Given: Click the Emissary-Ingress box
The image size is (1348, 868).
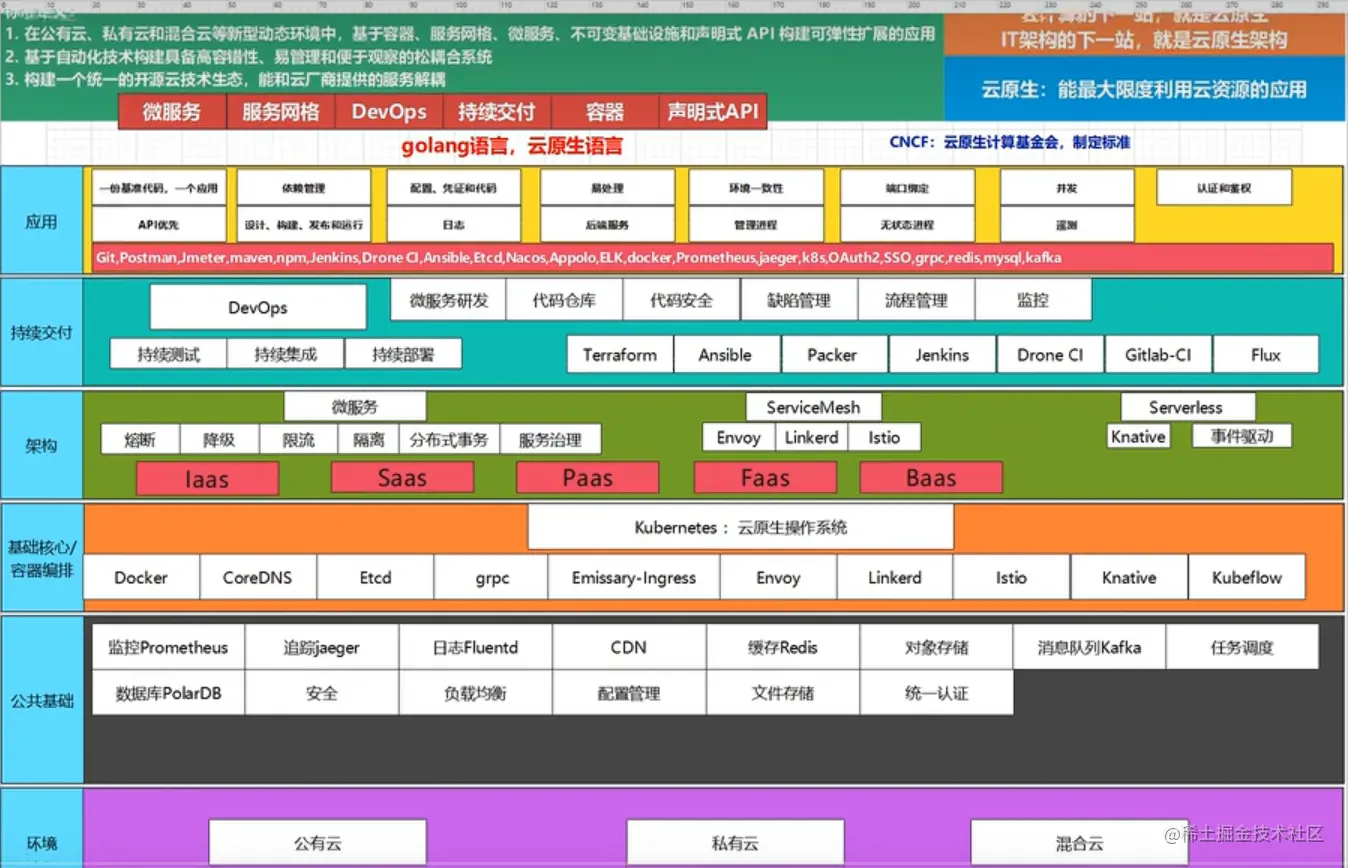Looking at the screenshot, I should click(634, 577).
